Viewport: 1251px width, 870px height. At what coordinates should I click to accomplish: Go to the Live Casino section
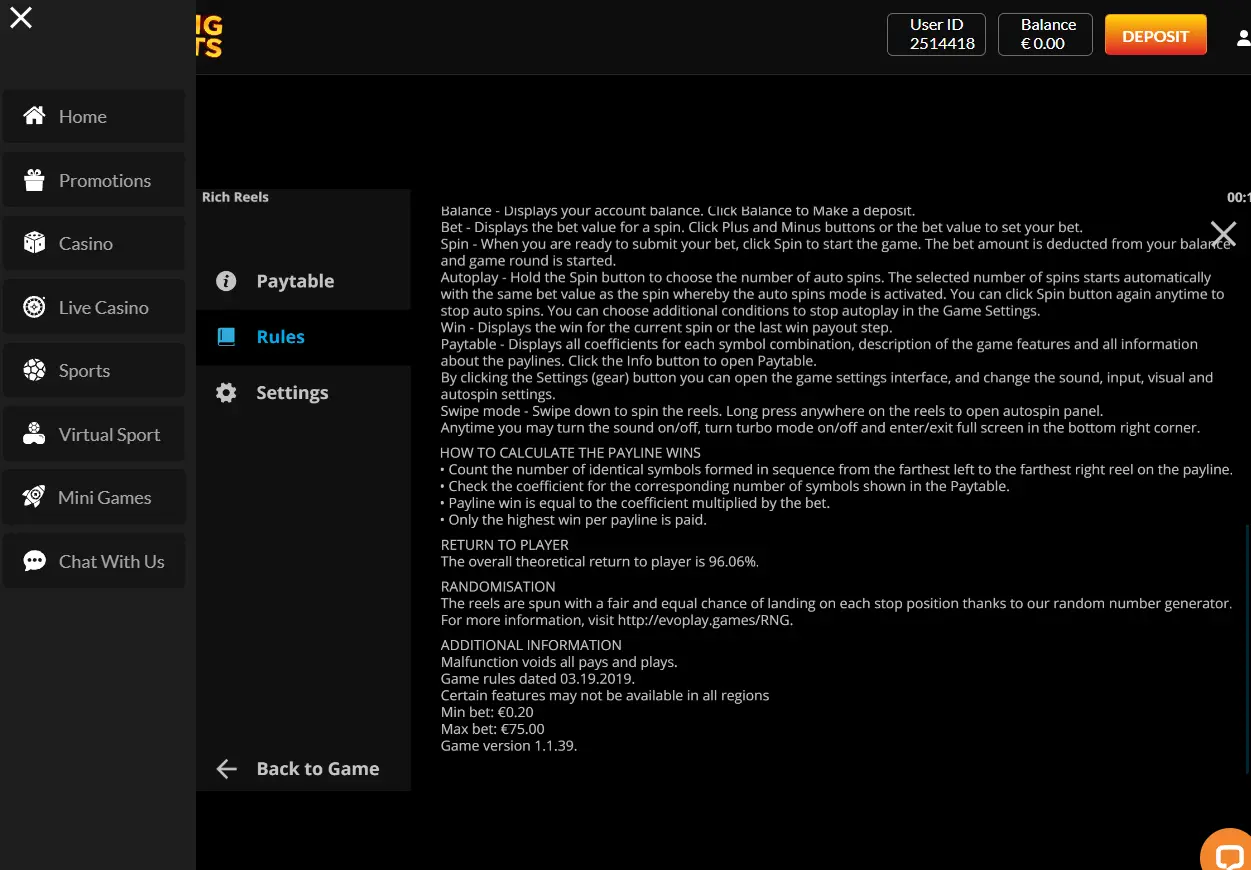coord(93,307)
